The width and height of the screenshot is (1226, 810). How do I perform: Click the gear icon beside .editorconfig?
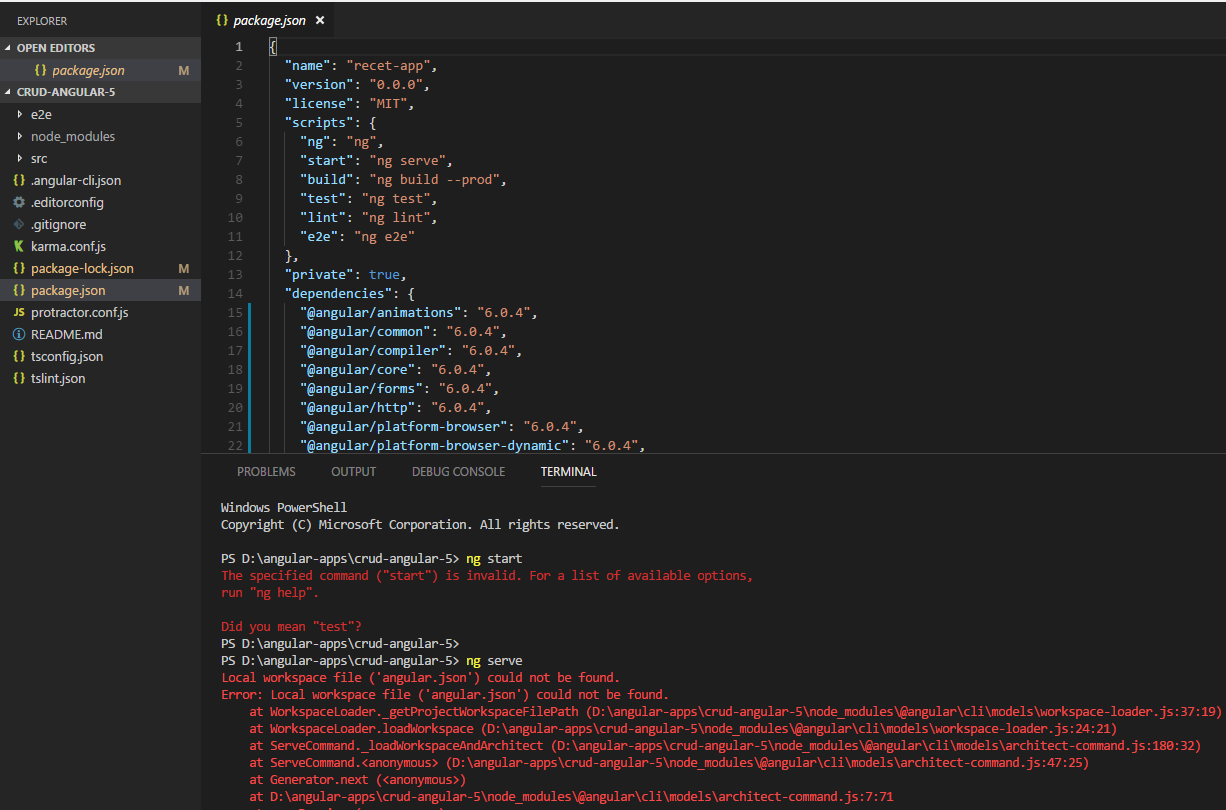(x=18, y=202)
